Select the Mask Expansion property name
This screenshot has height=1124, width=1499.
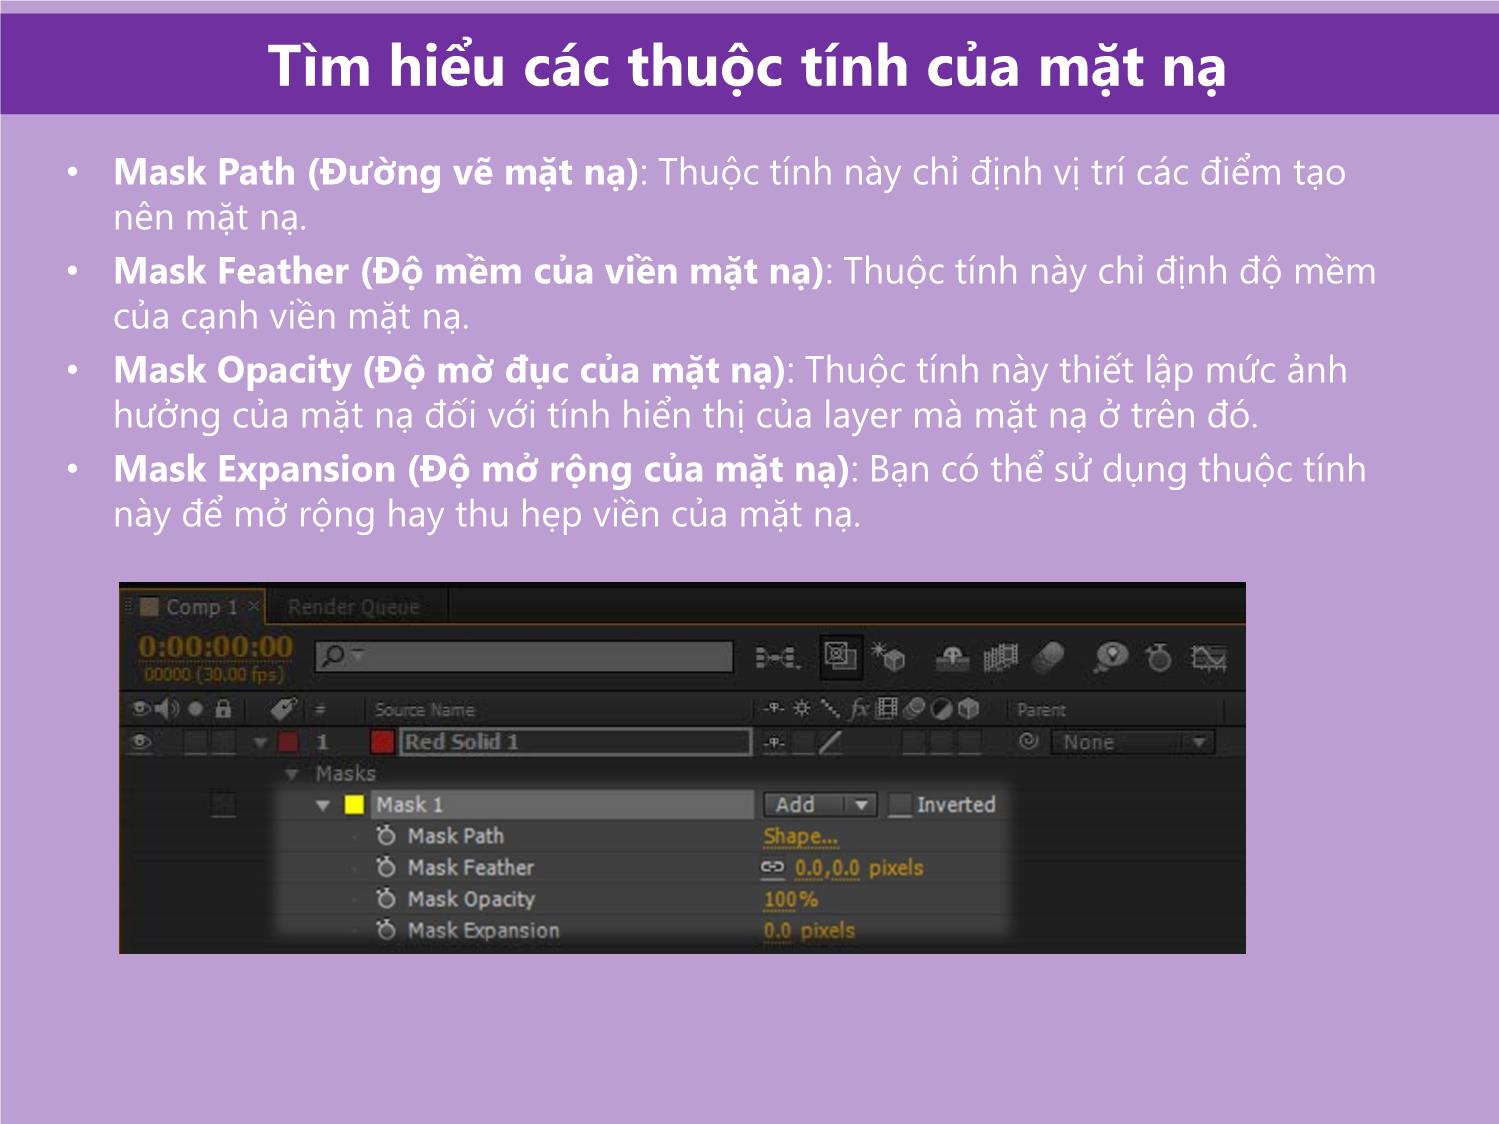[x=484, y=930]
